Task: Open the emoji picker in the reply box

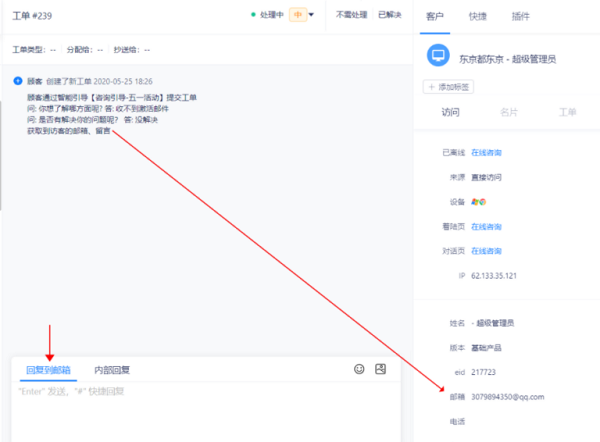Action: coord(359,369)
